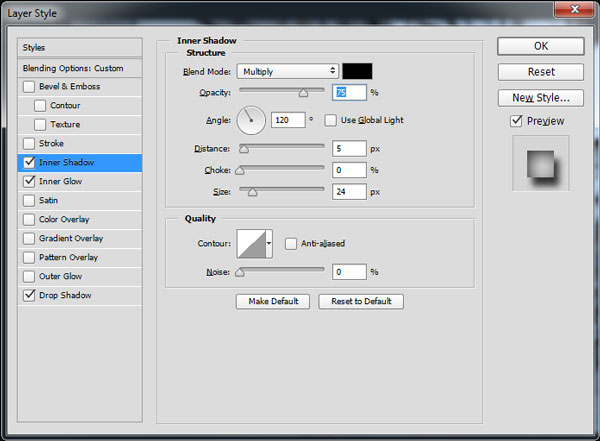Click the style preview thumbnail
600x441 pixels.
[x=541, y=163]
